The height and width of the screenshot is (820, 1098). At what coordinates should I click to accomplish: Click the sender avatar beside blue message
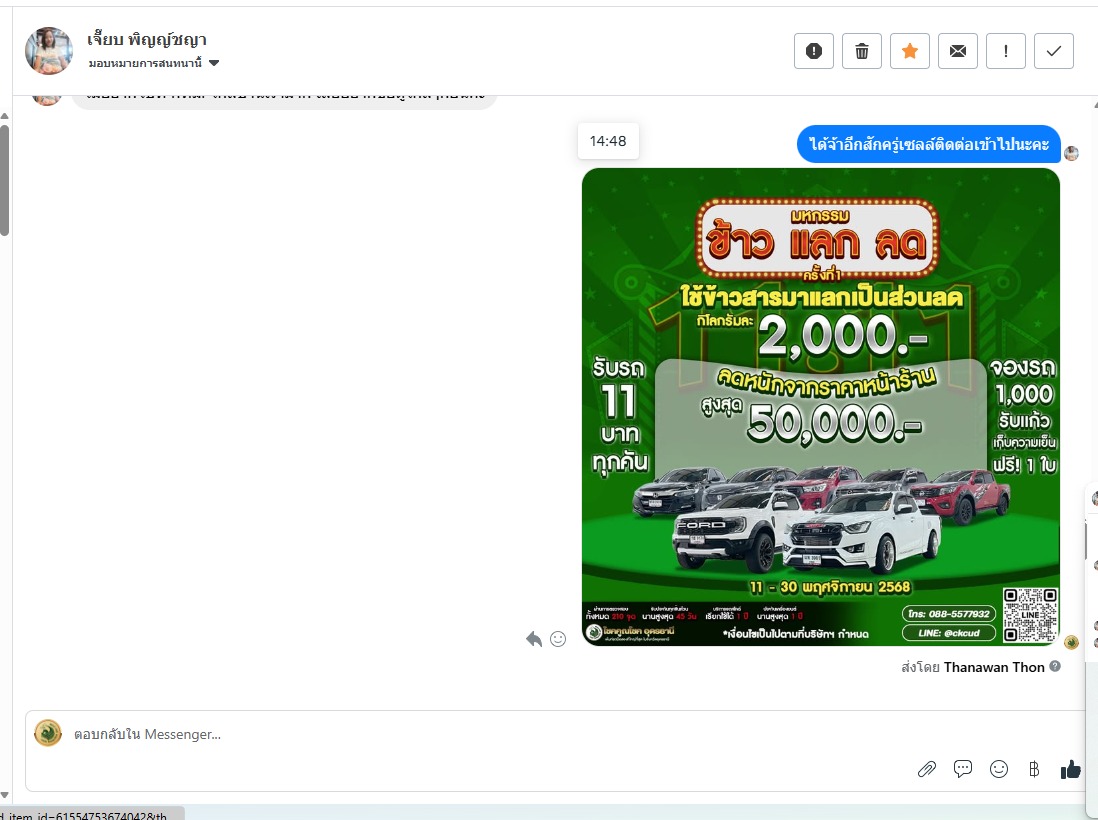coord(1071,153)
